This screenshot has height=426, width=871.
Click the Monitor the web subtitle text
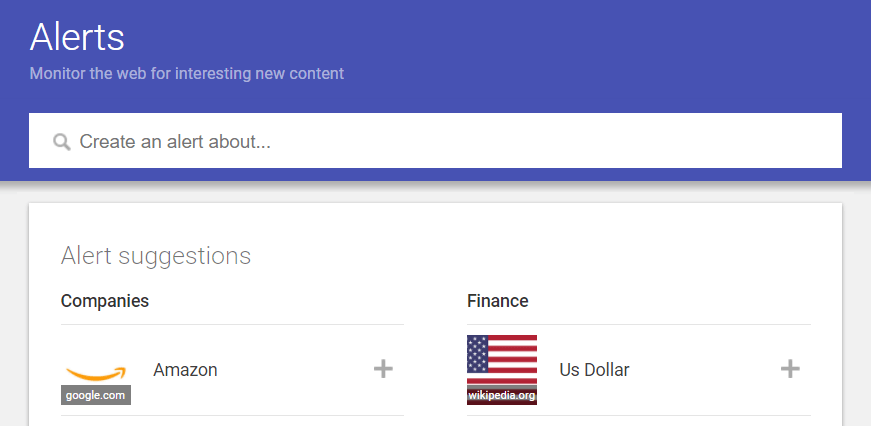pyautogui.click(x=187, y=73)
